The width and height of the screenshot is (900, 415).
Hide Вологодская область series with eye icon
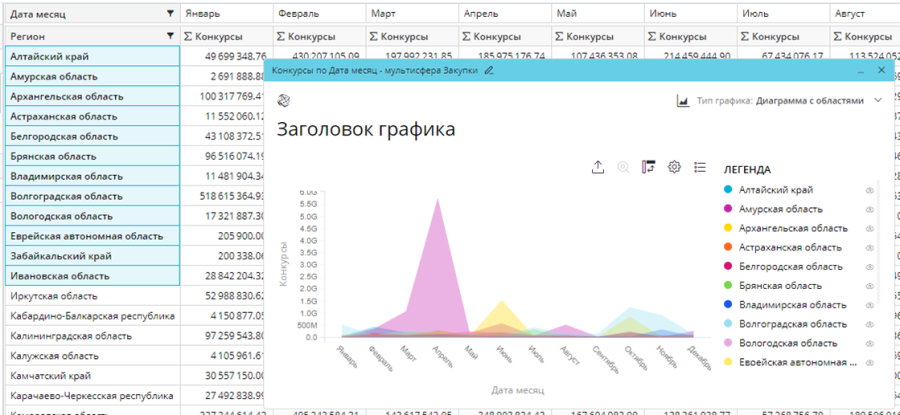click(x=869, y=343)
